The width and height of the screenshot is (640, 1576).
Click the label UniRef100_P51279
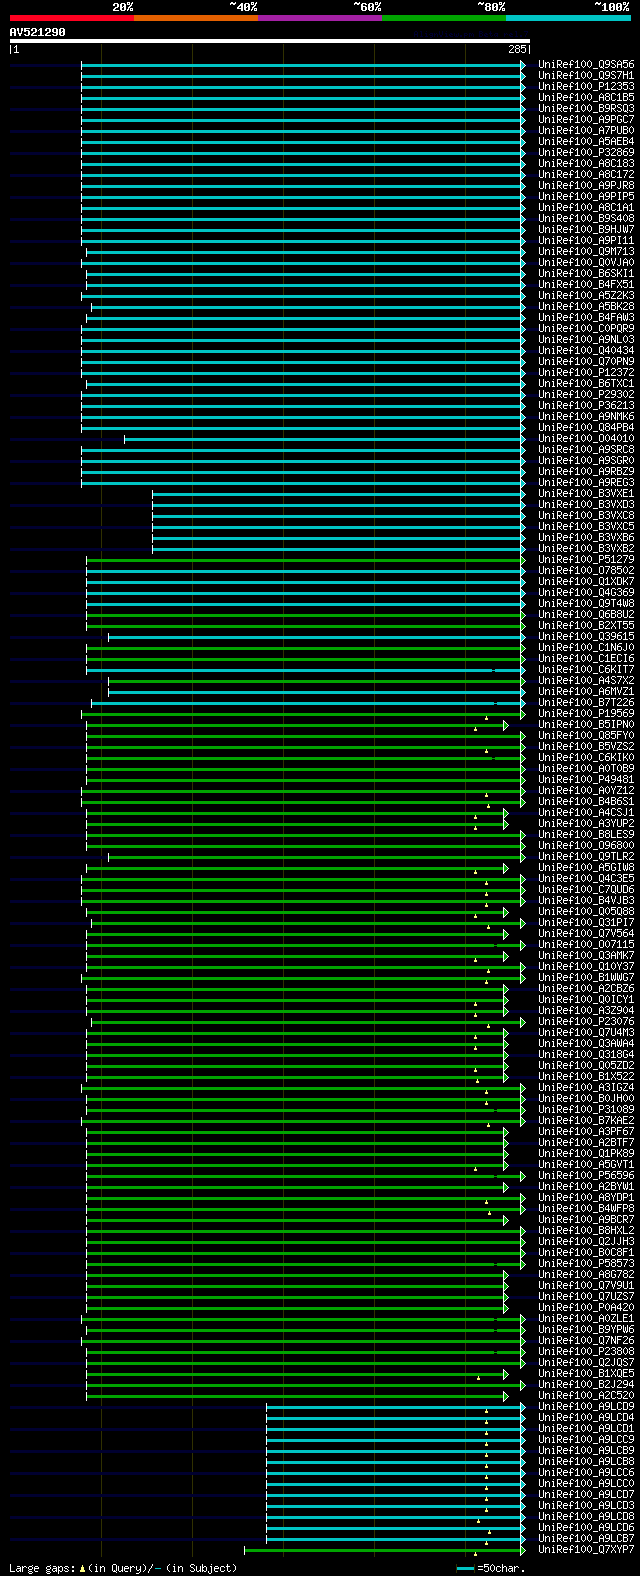[x=586, y=559]
